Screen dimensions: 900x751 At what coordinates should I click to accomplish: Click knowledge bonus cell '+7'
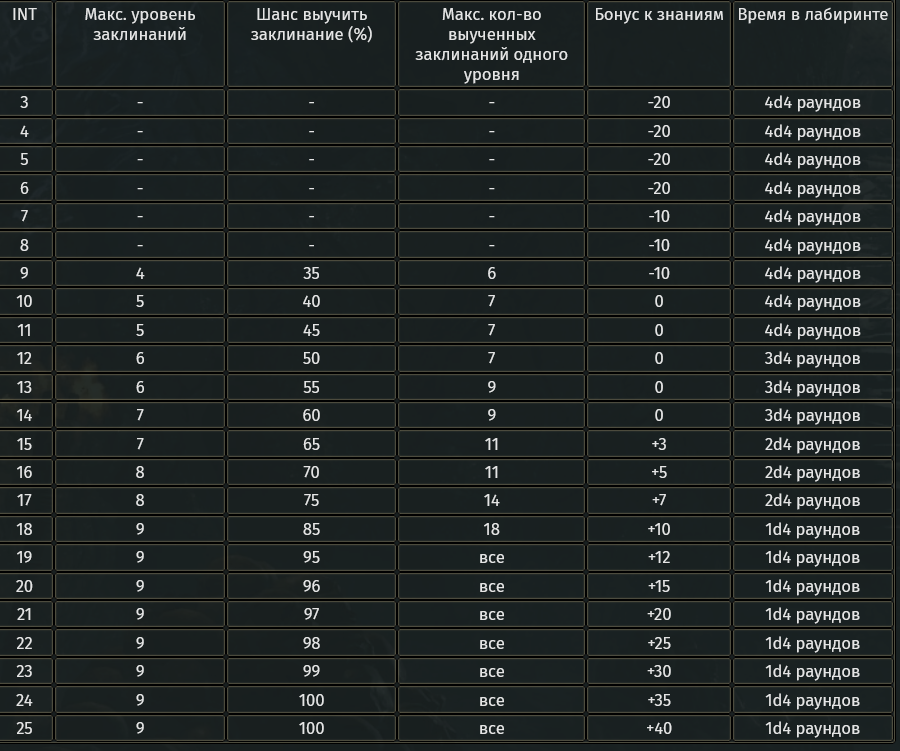[x=659, y=500]
